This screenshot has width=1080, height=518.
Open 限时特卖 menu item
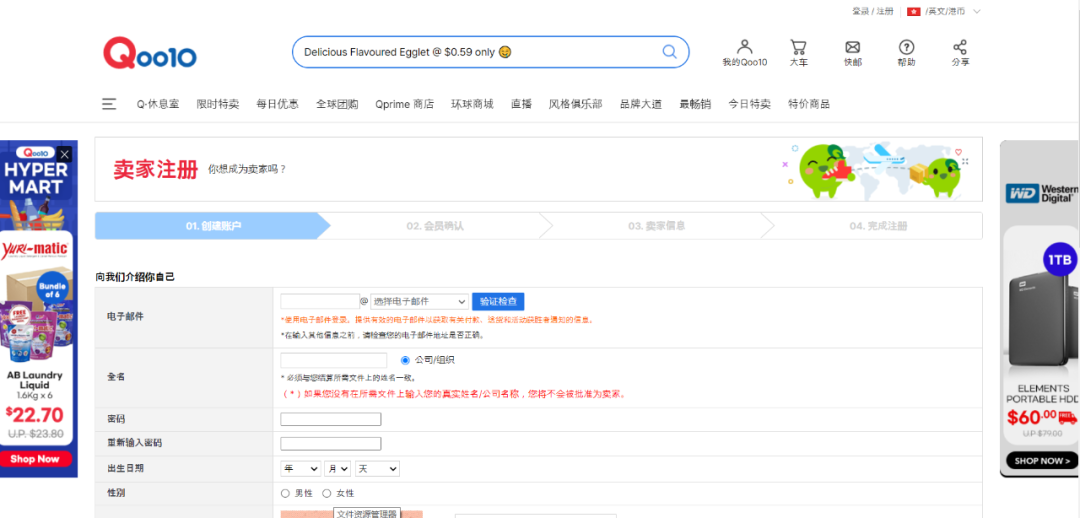tap(218, 104)
